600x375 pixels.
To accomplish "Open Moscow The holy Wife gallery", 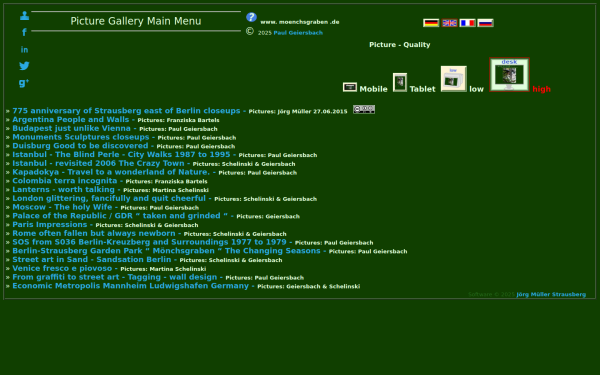I will [62, 207].
